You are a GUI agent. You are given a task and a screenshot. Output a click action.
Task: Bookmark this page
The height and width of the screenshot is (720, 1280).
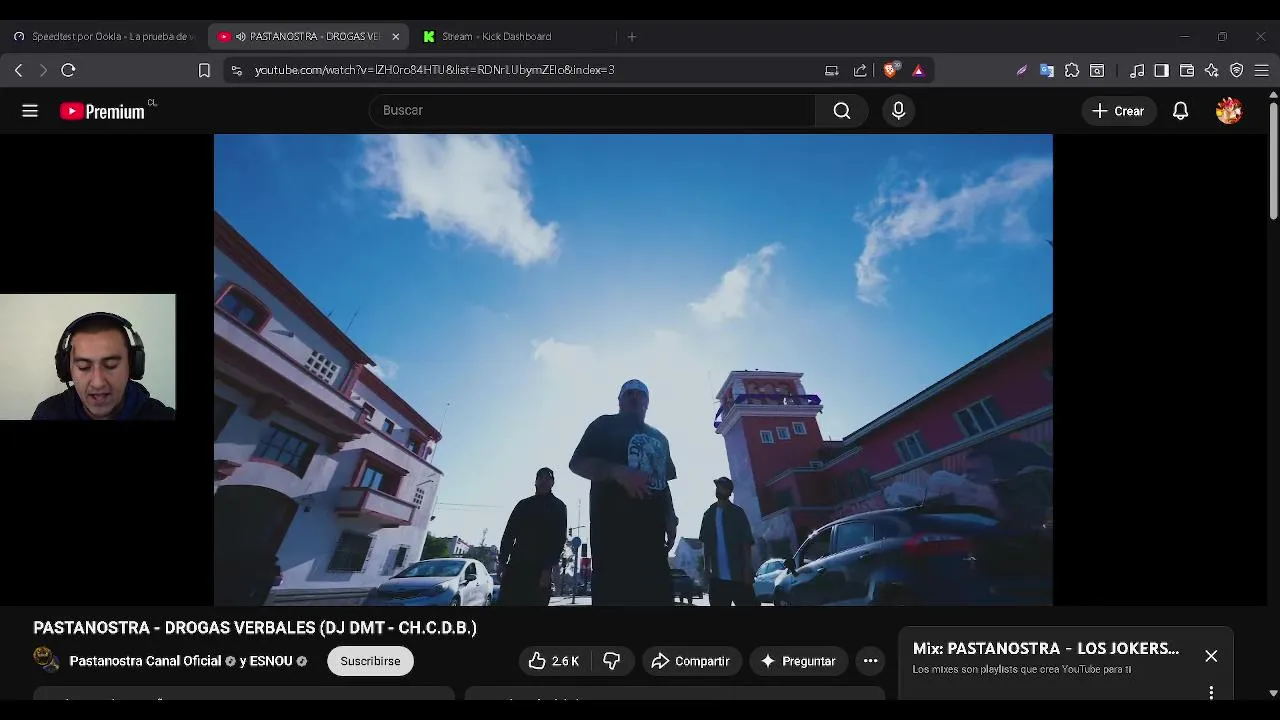tap(204, 70)
